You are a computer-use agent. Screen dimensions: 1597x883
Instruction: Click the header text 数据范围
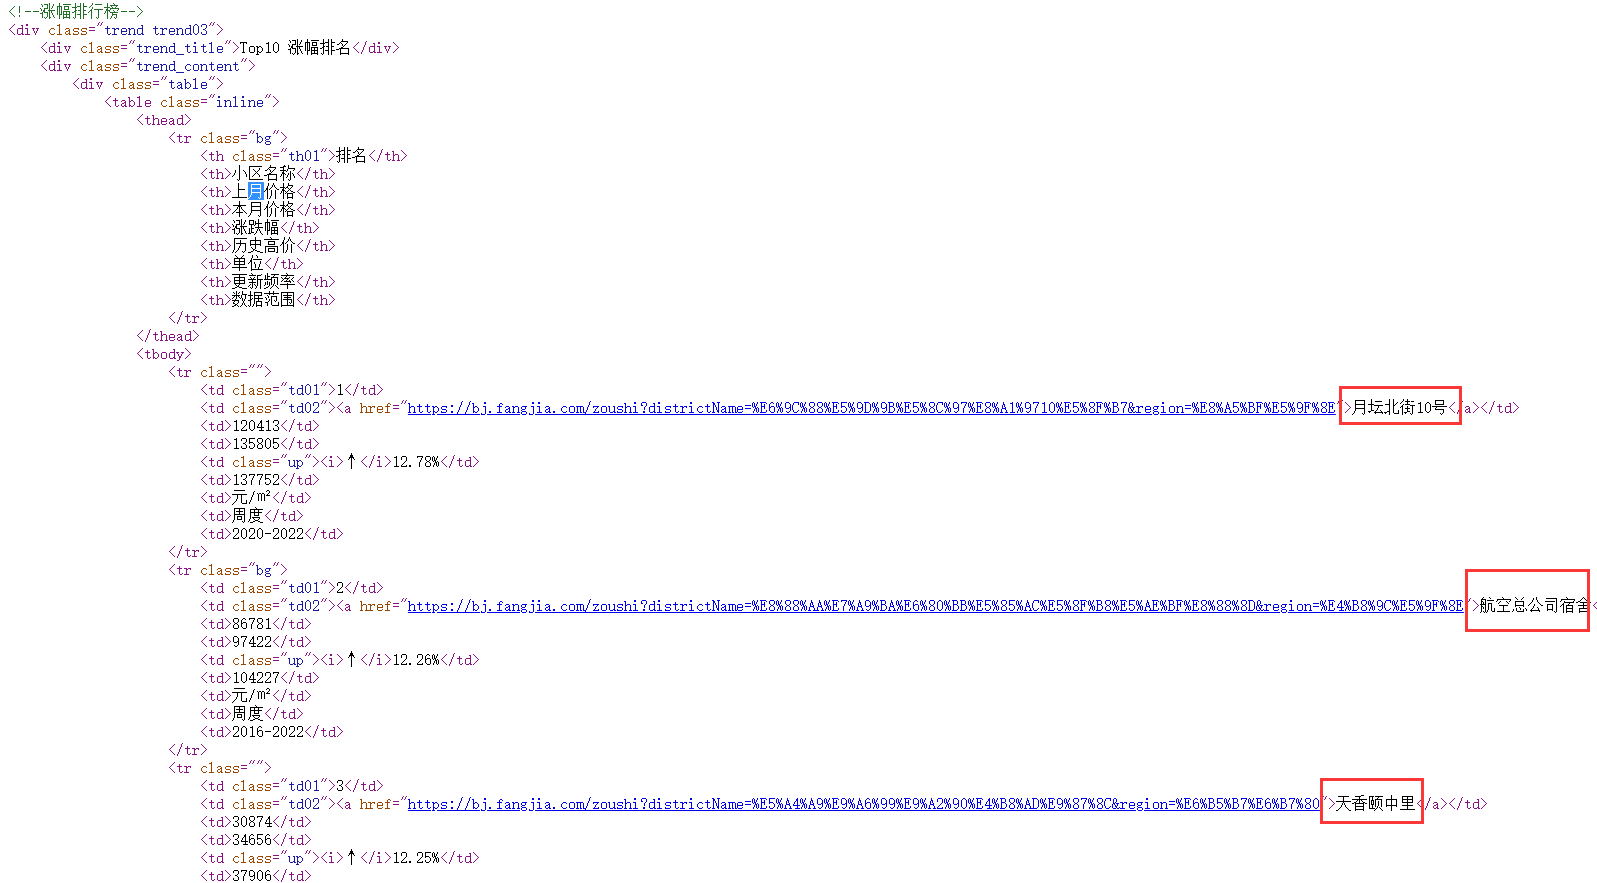tap(264, 300)
